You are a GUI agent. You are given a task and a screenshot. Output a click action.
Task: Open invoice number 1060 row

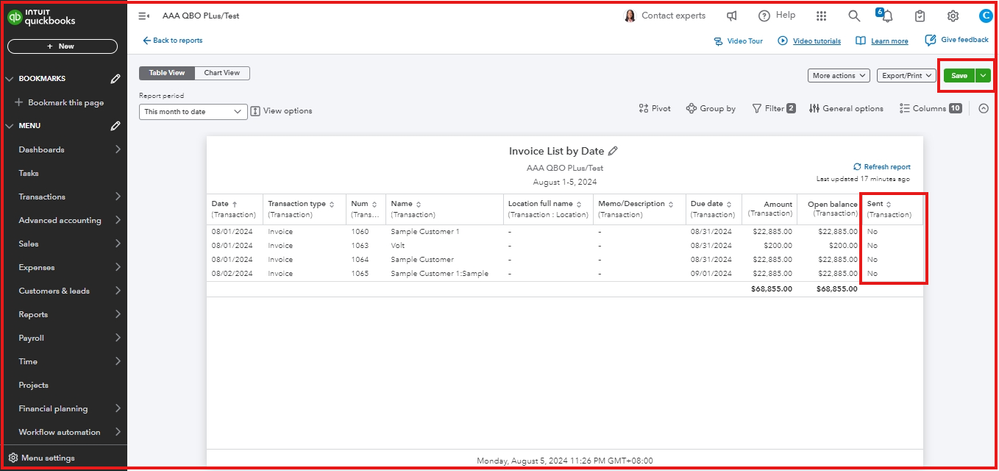(564, 232)
